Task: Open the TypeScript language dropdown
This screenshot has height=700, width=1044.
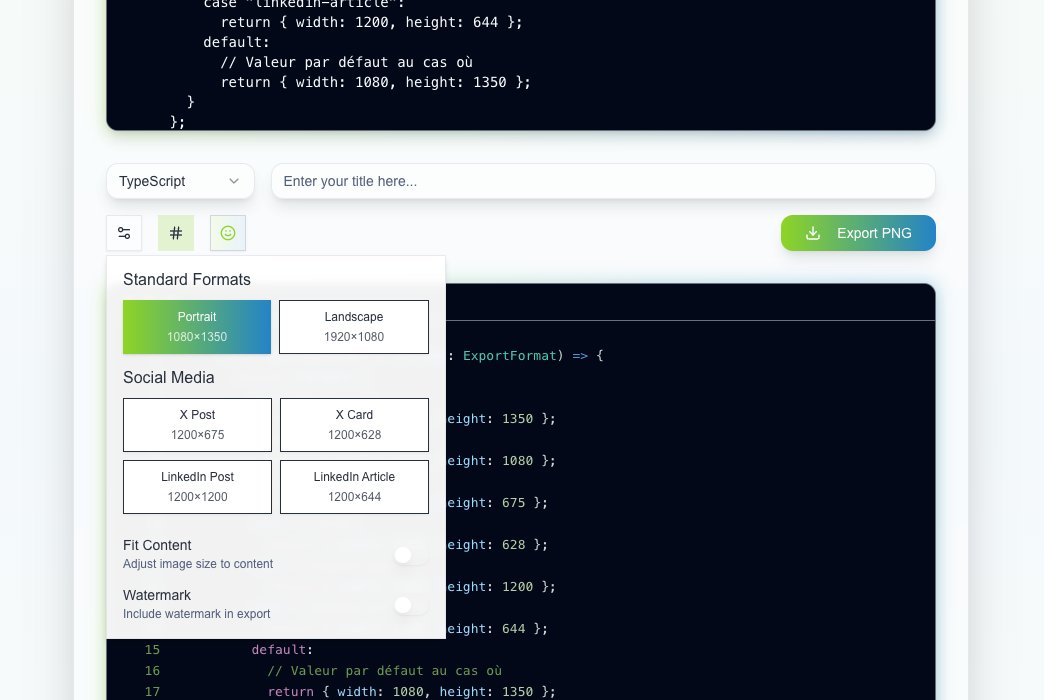Action: coord(180,181)
